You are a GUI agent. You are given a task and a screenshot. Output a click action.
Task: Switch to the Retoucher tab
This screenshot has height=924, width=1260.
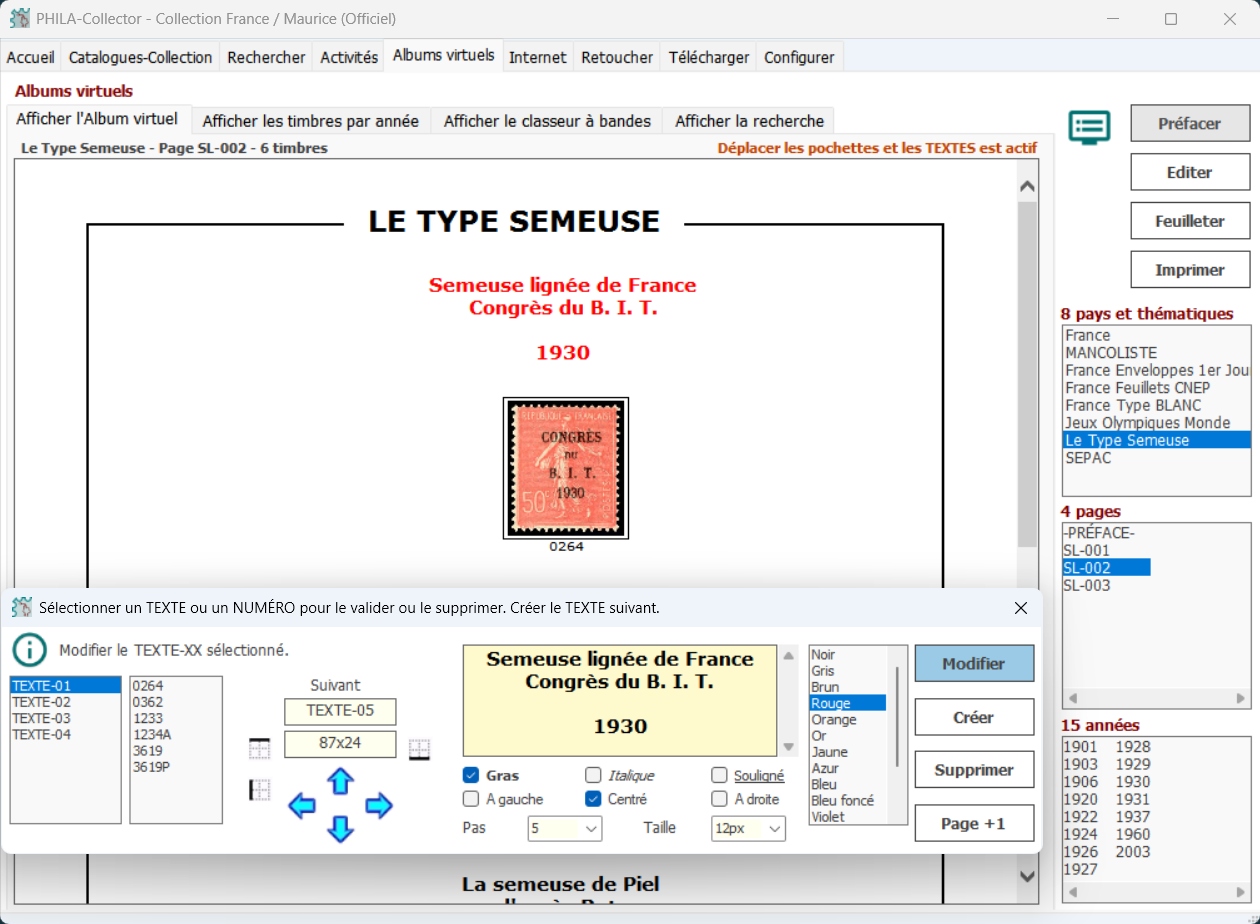(x=617, y=57)
